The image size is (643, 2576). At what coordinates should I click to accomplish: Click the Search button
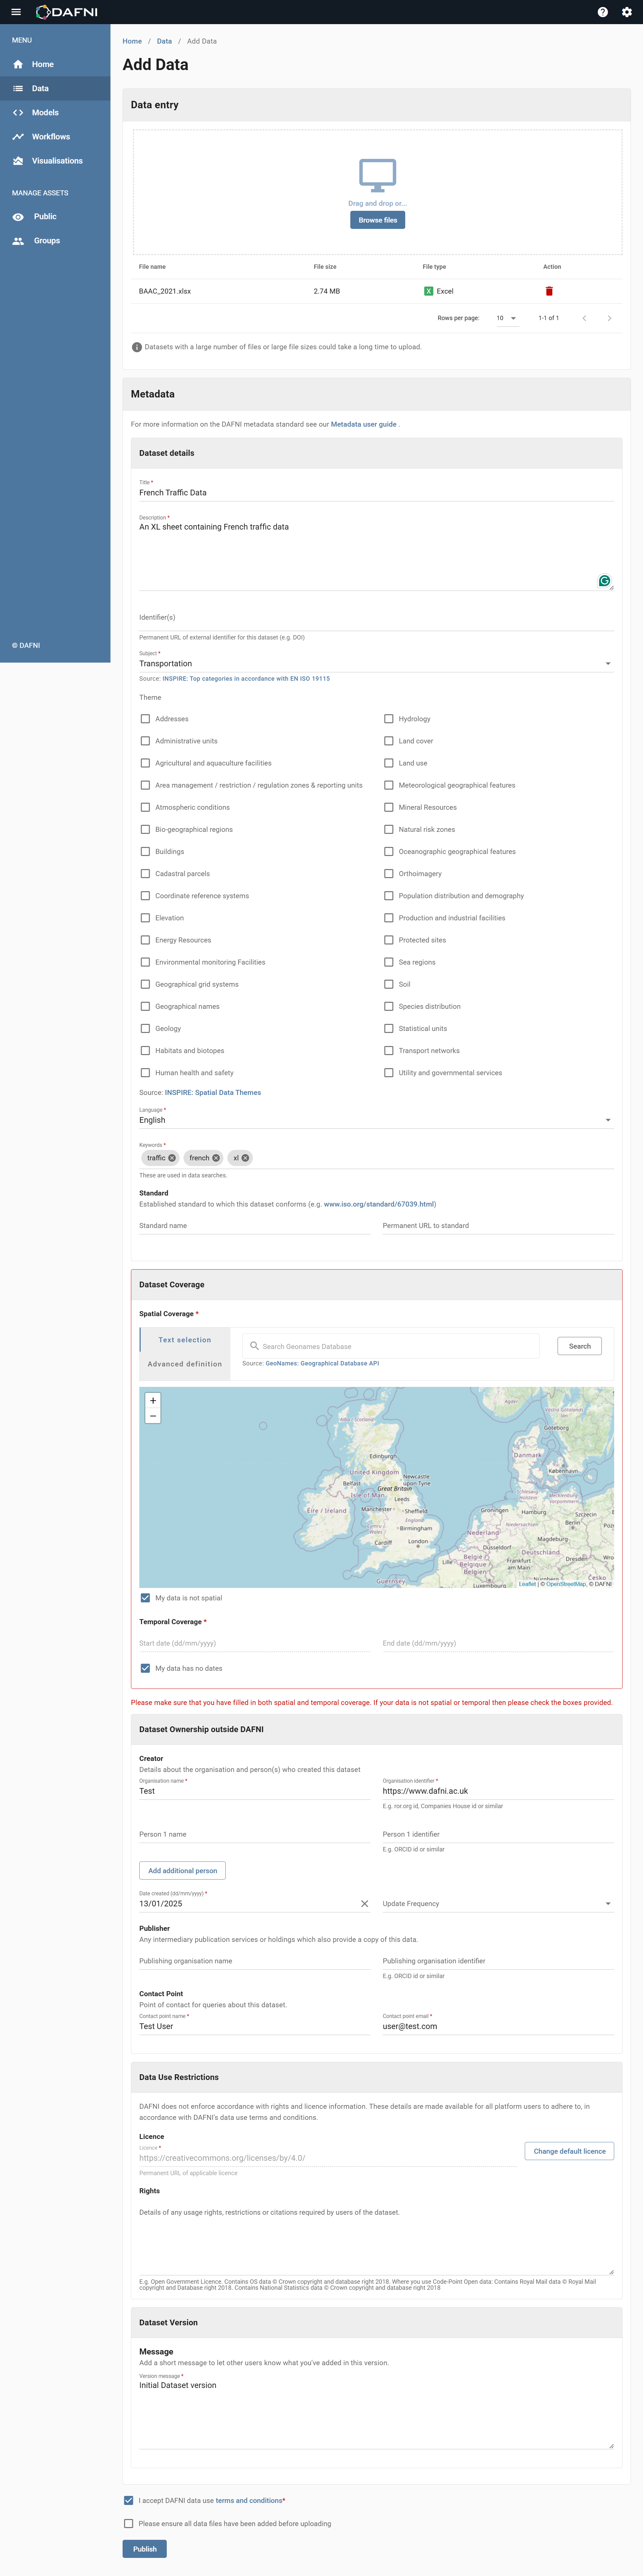click(580, 1346)
